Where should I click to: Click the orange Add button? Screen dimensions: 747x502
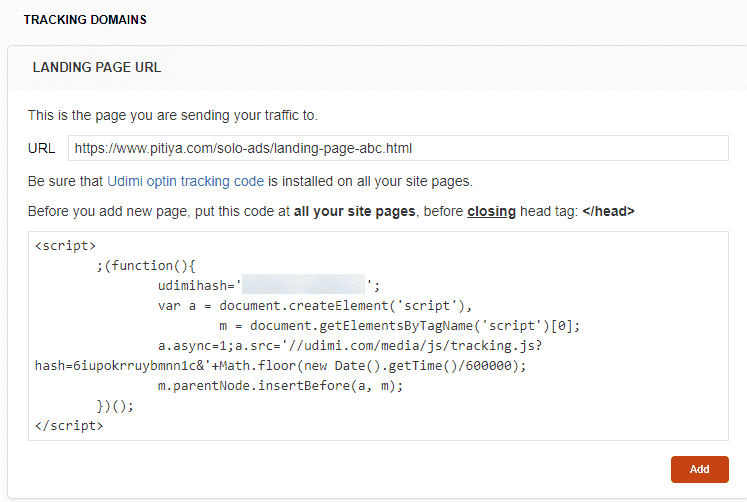tap(699, 469)
